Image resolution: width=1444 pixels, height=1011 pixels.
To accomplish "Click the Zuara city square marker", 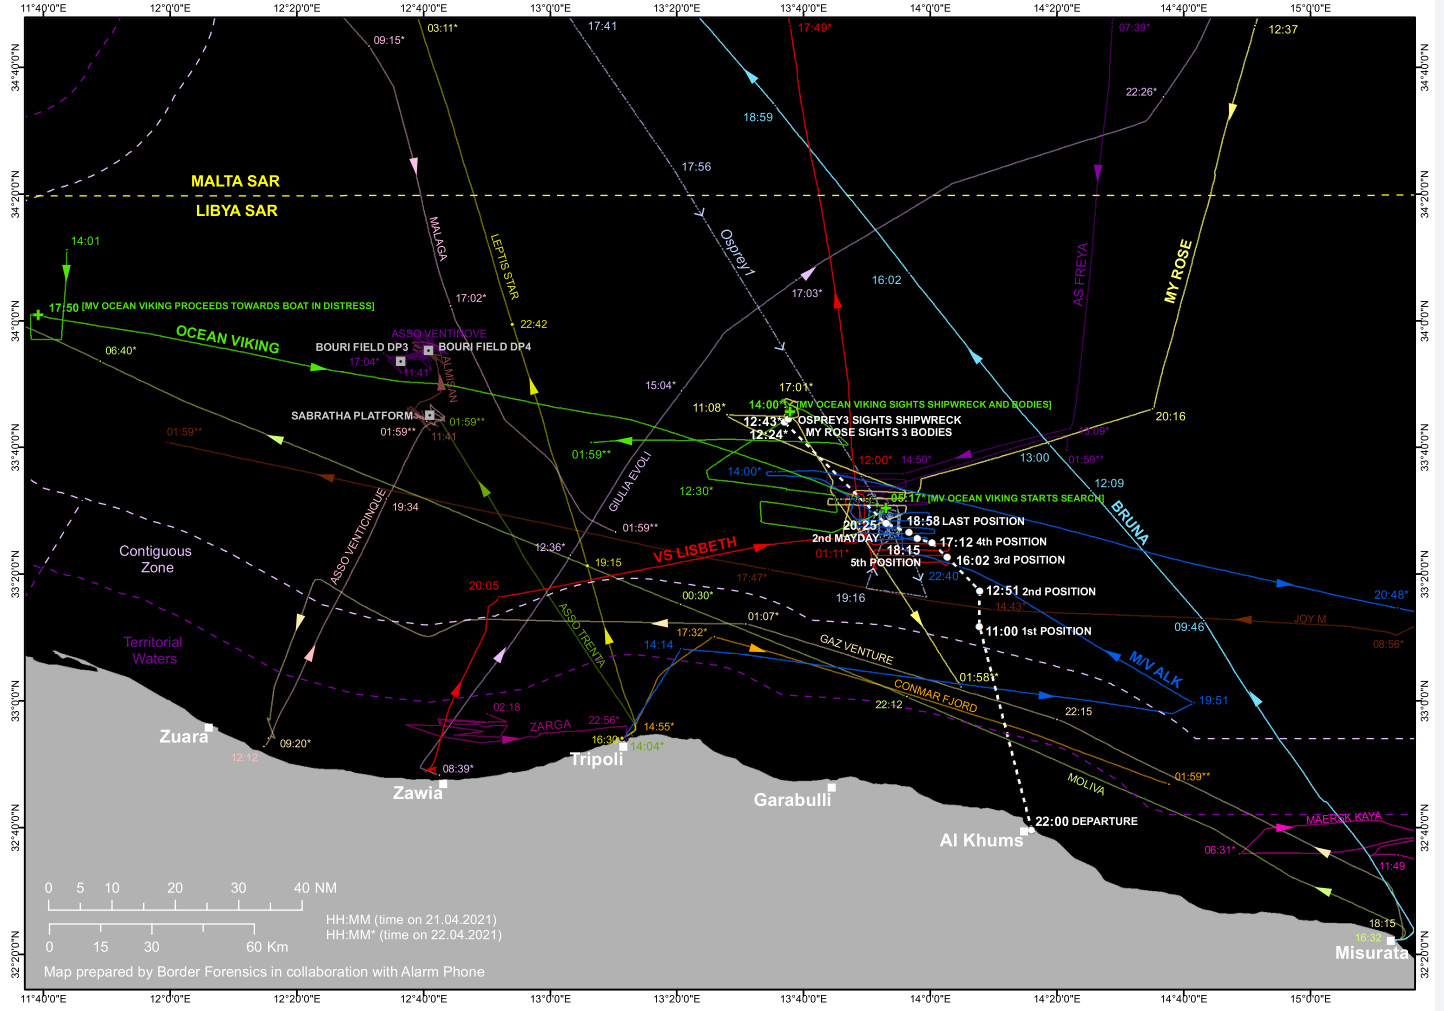I will pyautogui.click(x=209, y=728).
